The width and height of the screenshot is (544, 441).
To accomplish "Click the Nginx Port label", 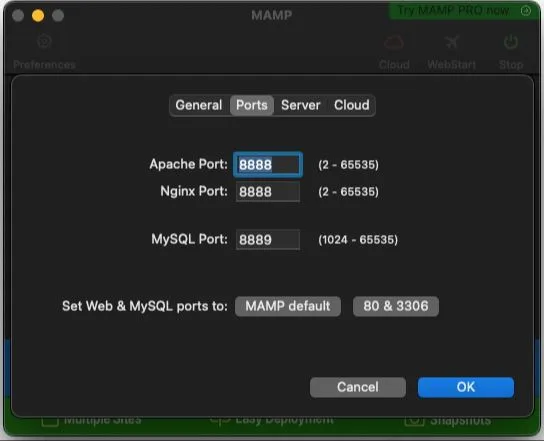I will pyautogui.click(x=194, y=191).
